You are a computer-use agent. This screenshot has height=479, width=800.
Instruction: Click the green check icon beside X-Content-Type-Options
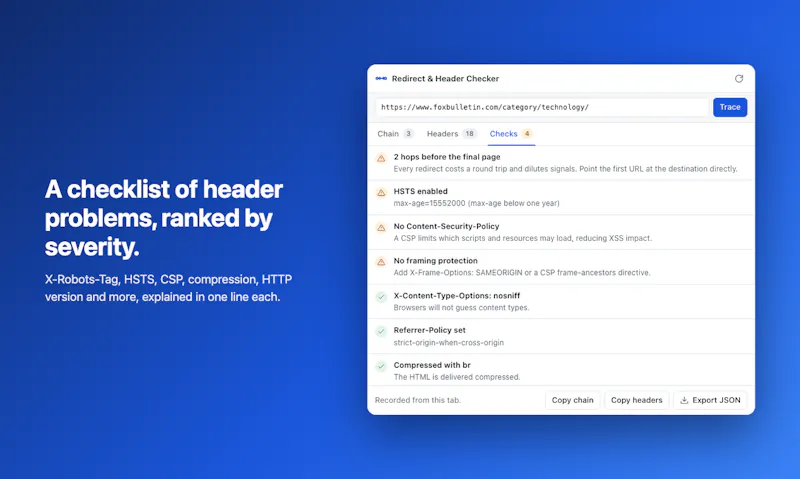coord(381,297)
